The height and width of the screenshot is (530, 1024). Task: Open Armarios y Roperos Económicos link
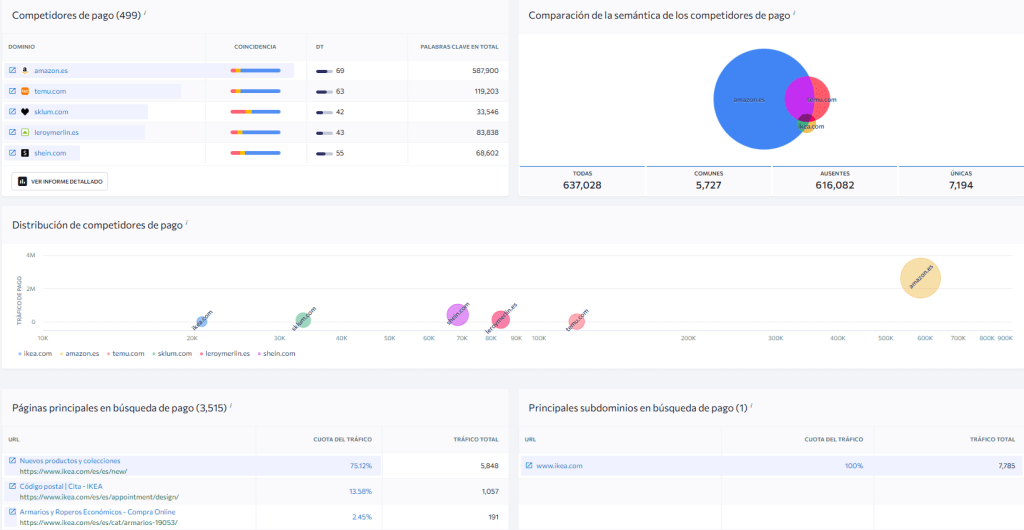coord(97,512)
